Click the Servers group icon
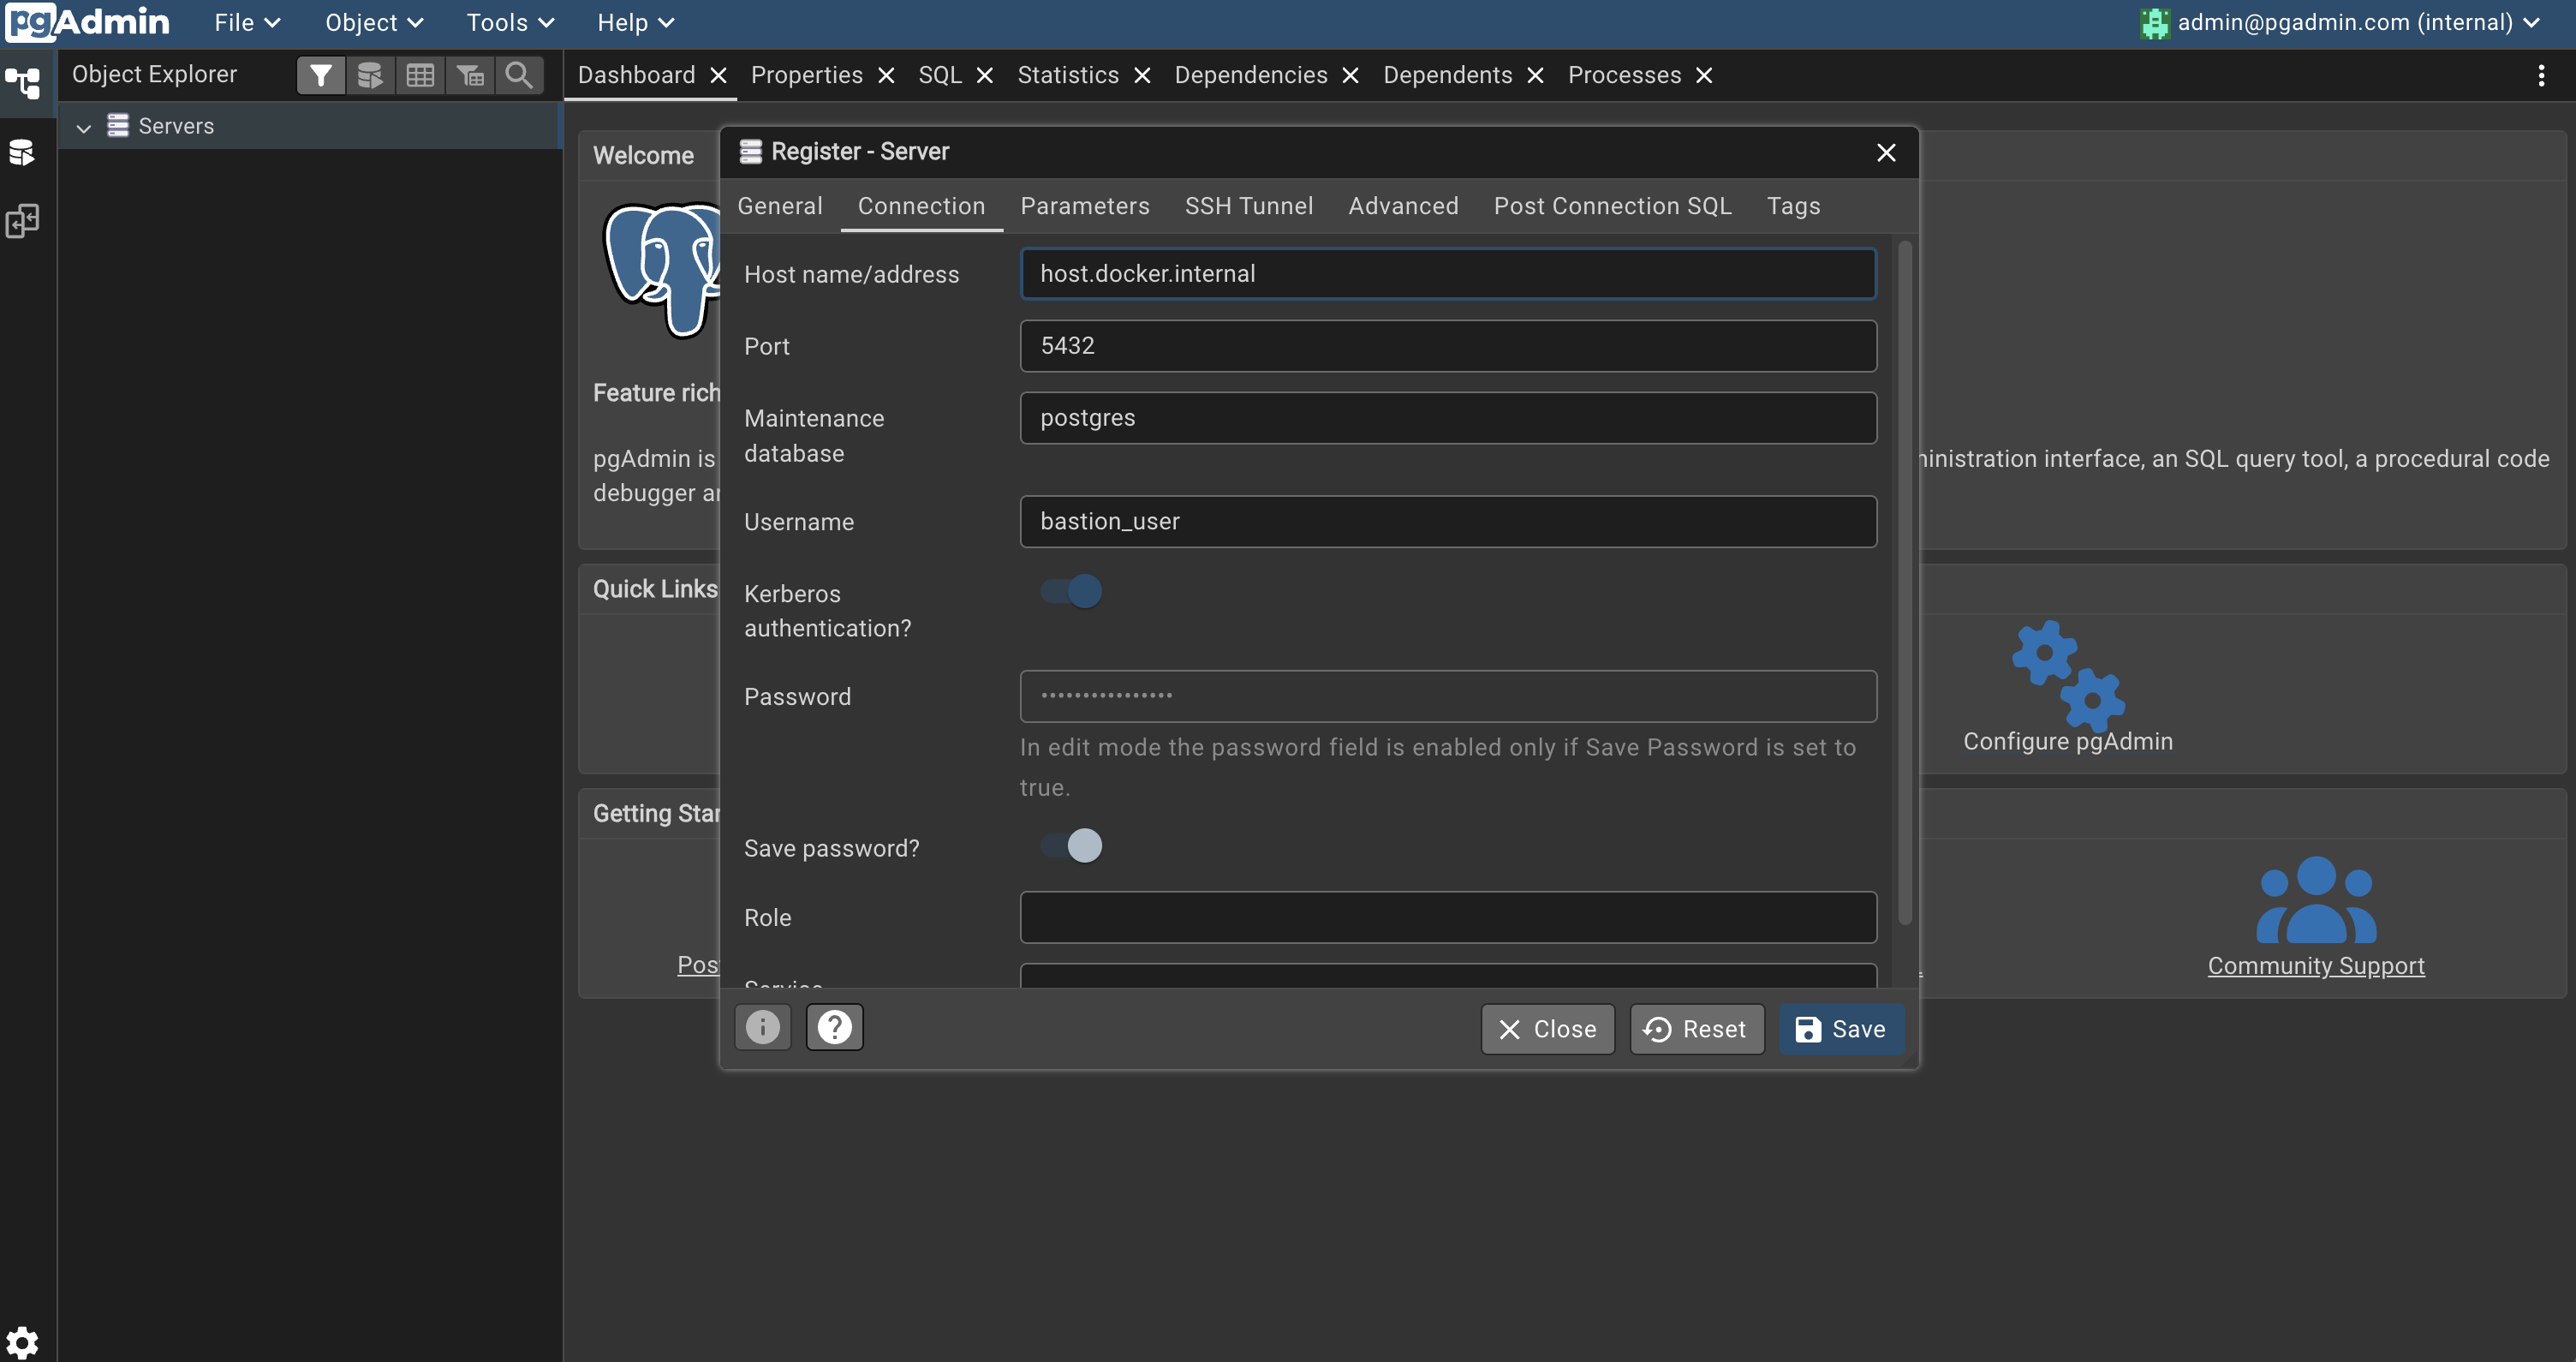 118,126
